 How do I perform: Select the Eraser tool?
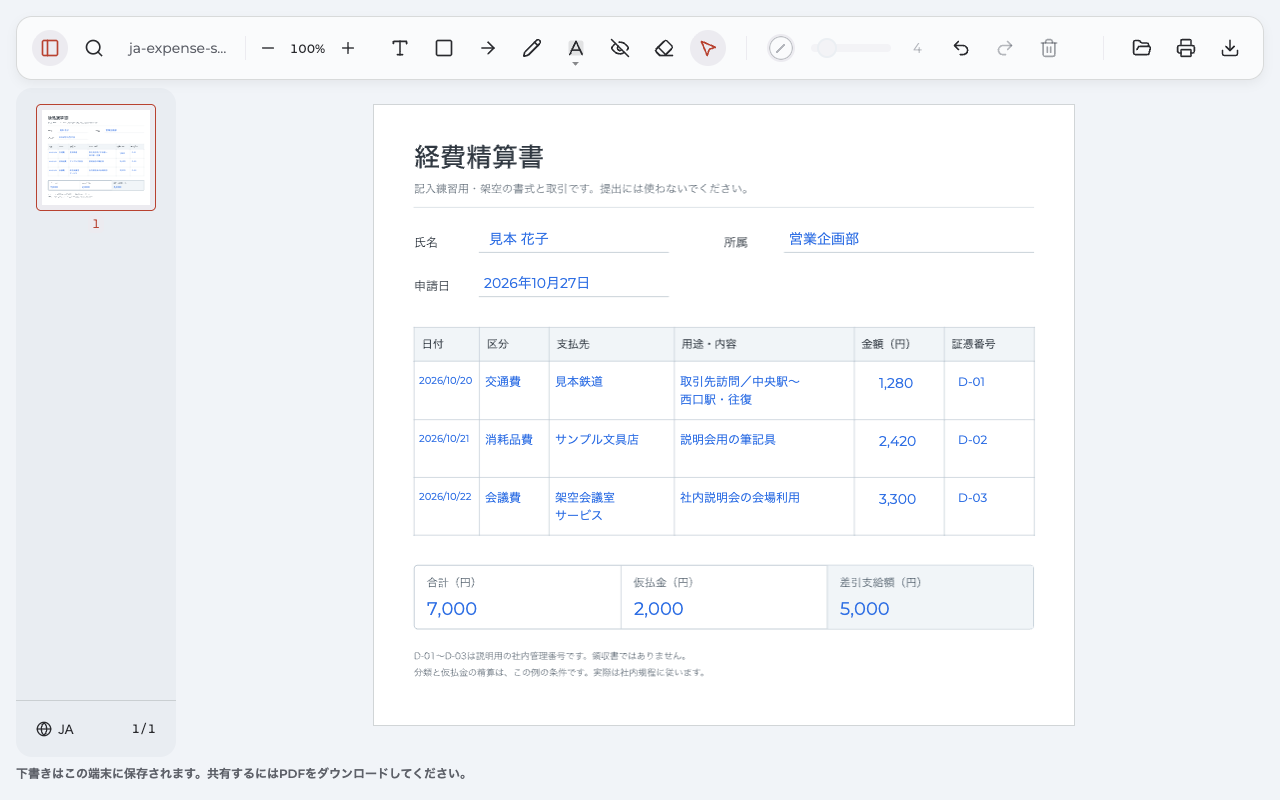pyautogui.click(x=664, y=48)
